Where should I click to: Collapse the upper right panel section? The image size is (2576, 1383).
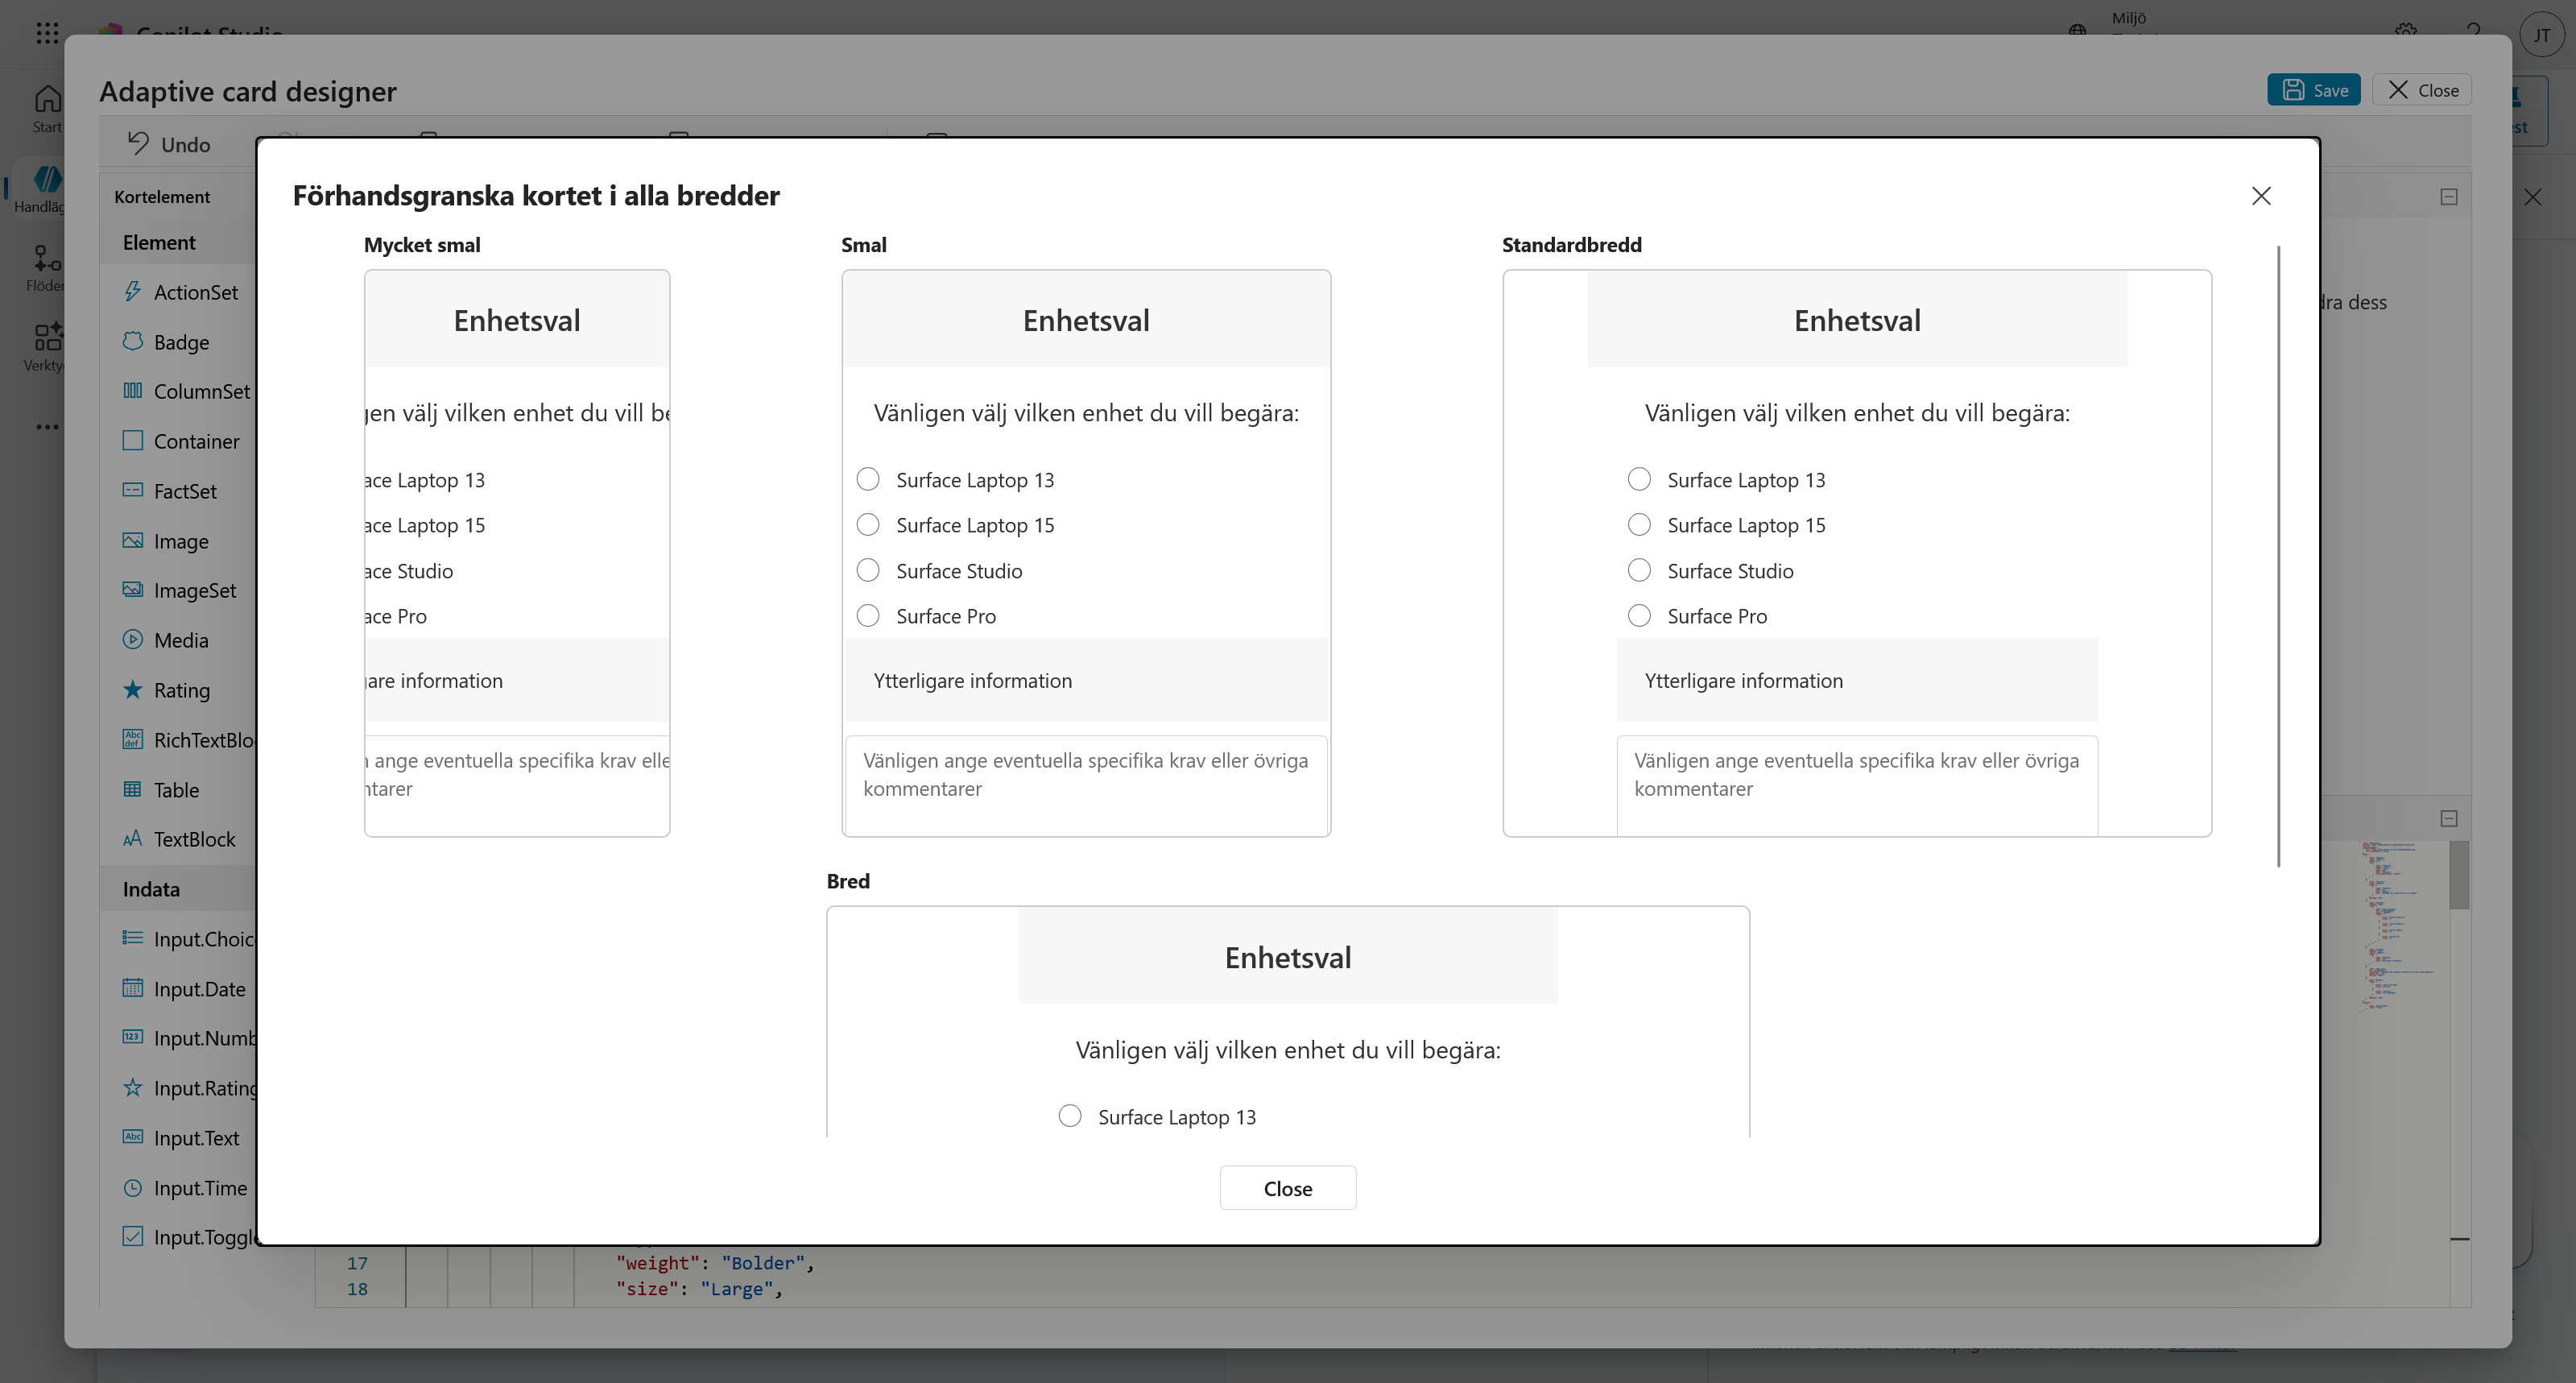click(x=2449, y=197)
